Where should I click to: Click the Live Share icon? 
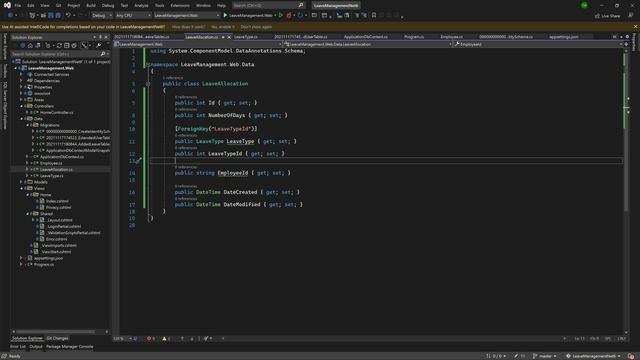coord(598,16)
